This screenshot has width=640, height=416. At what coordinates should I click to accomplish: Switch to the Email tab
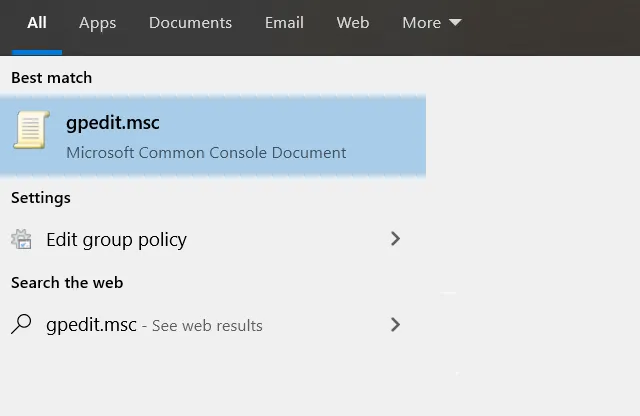[284, 23]
